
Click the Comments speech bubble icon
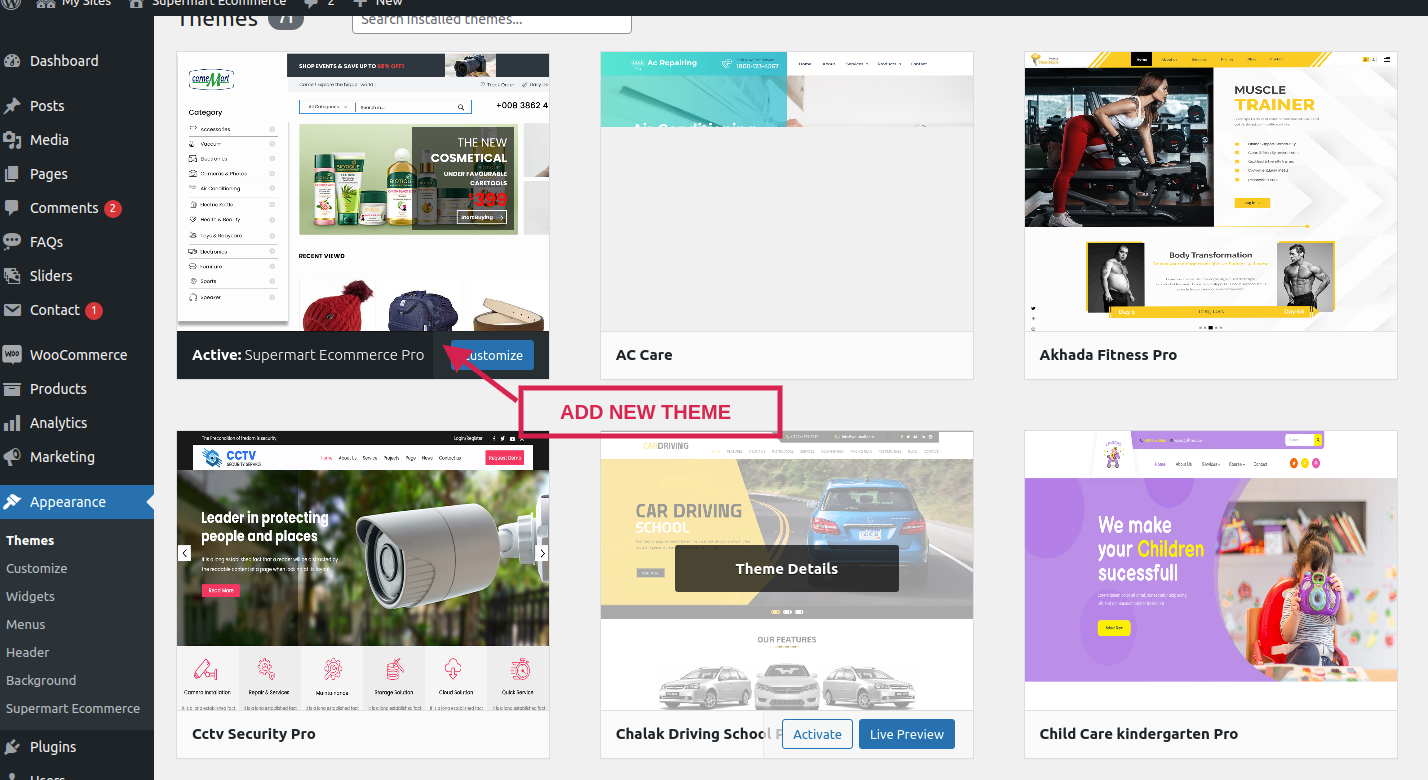pos(12,208)
